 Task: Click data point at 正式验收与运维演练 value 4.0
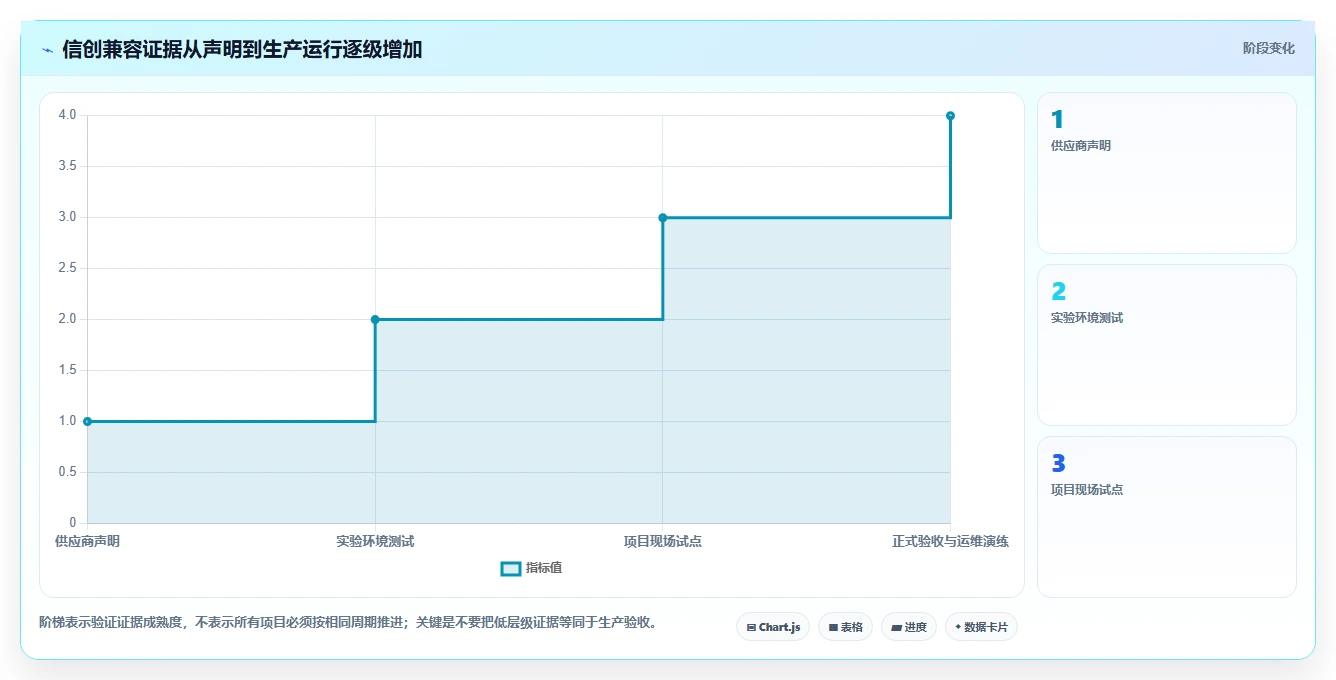[950, 115]
